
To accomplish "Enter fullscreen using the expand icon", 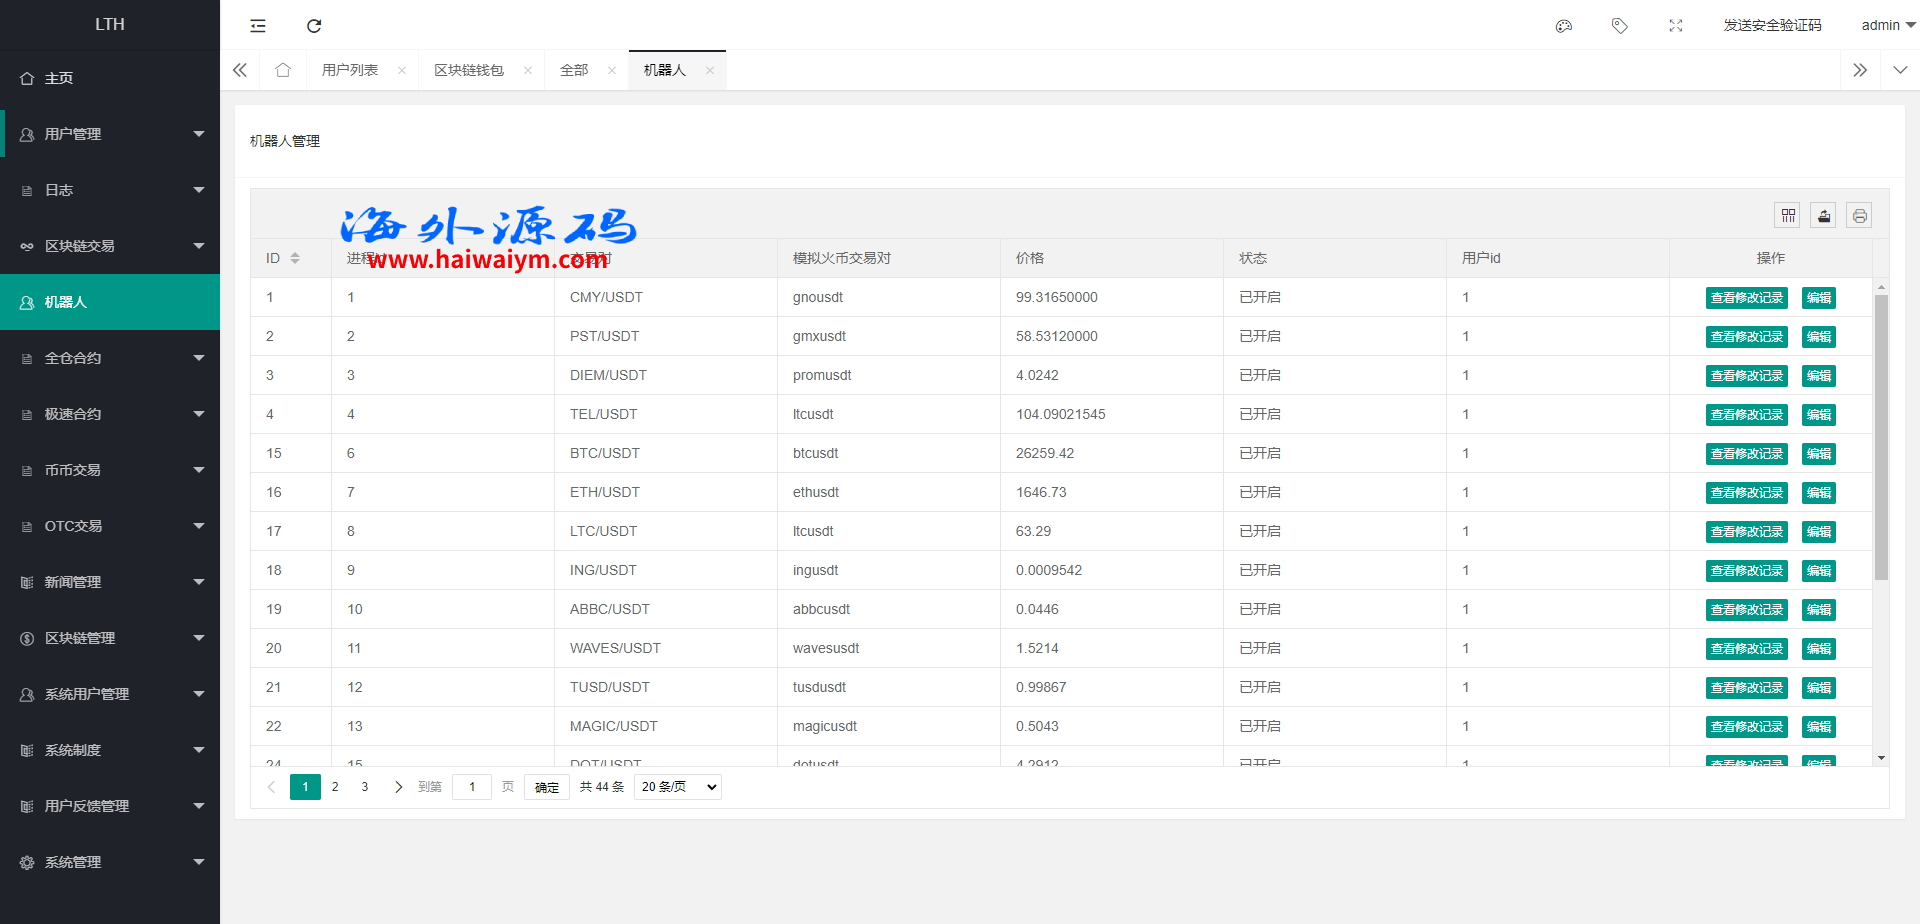I will coord(1676,26).
